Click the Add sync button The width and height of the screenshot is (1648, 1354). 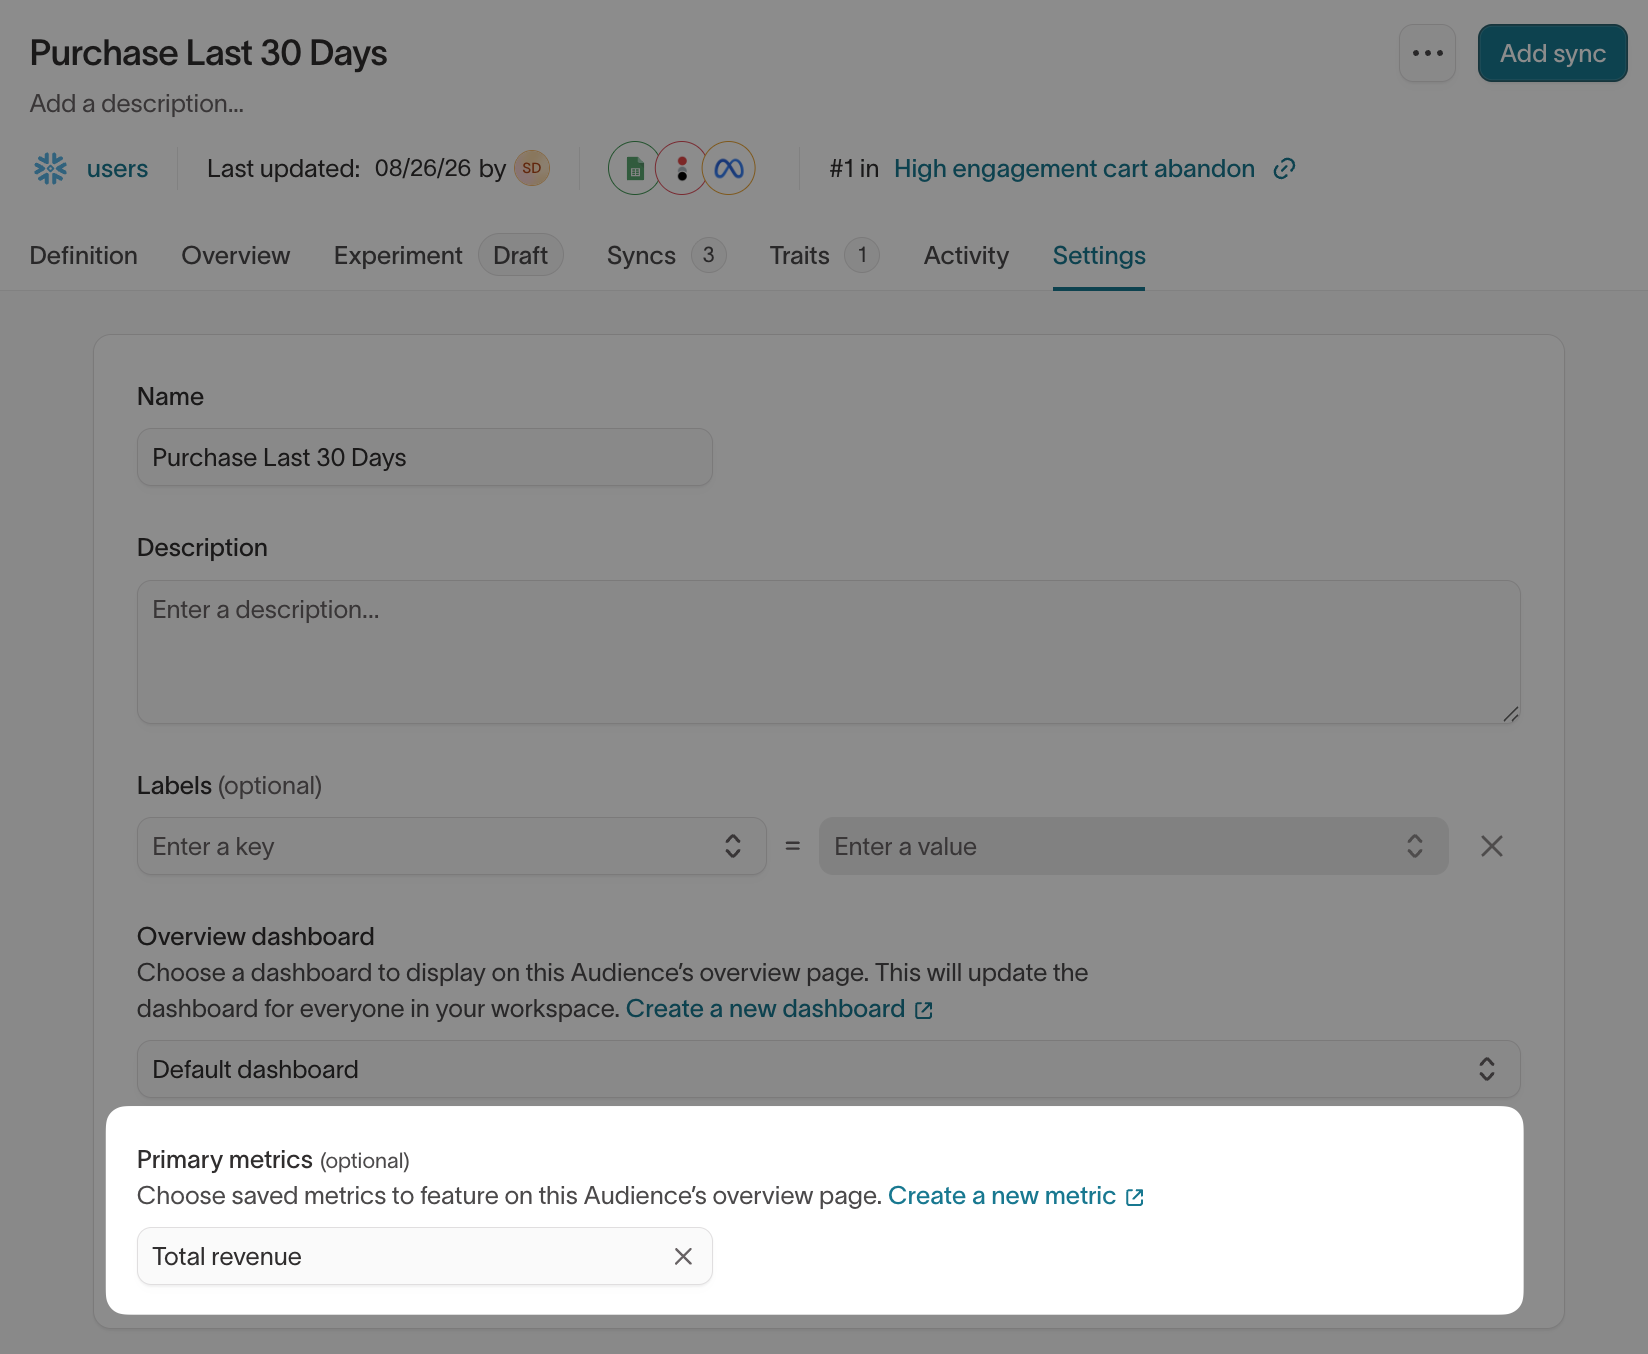pos(1553,53)
